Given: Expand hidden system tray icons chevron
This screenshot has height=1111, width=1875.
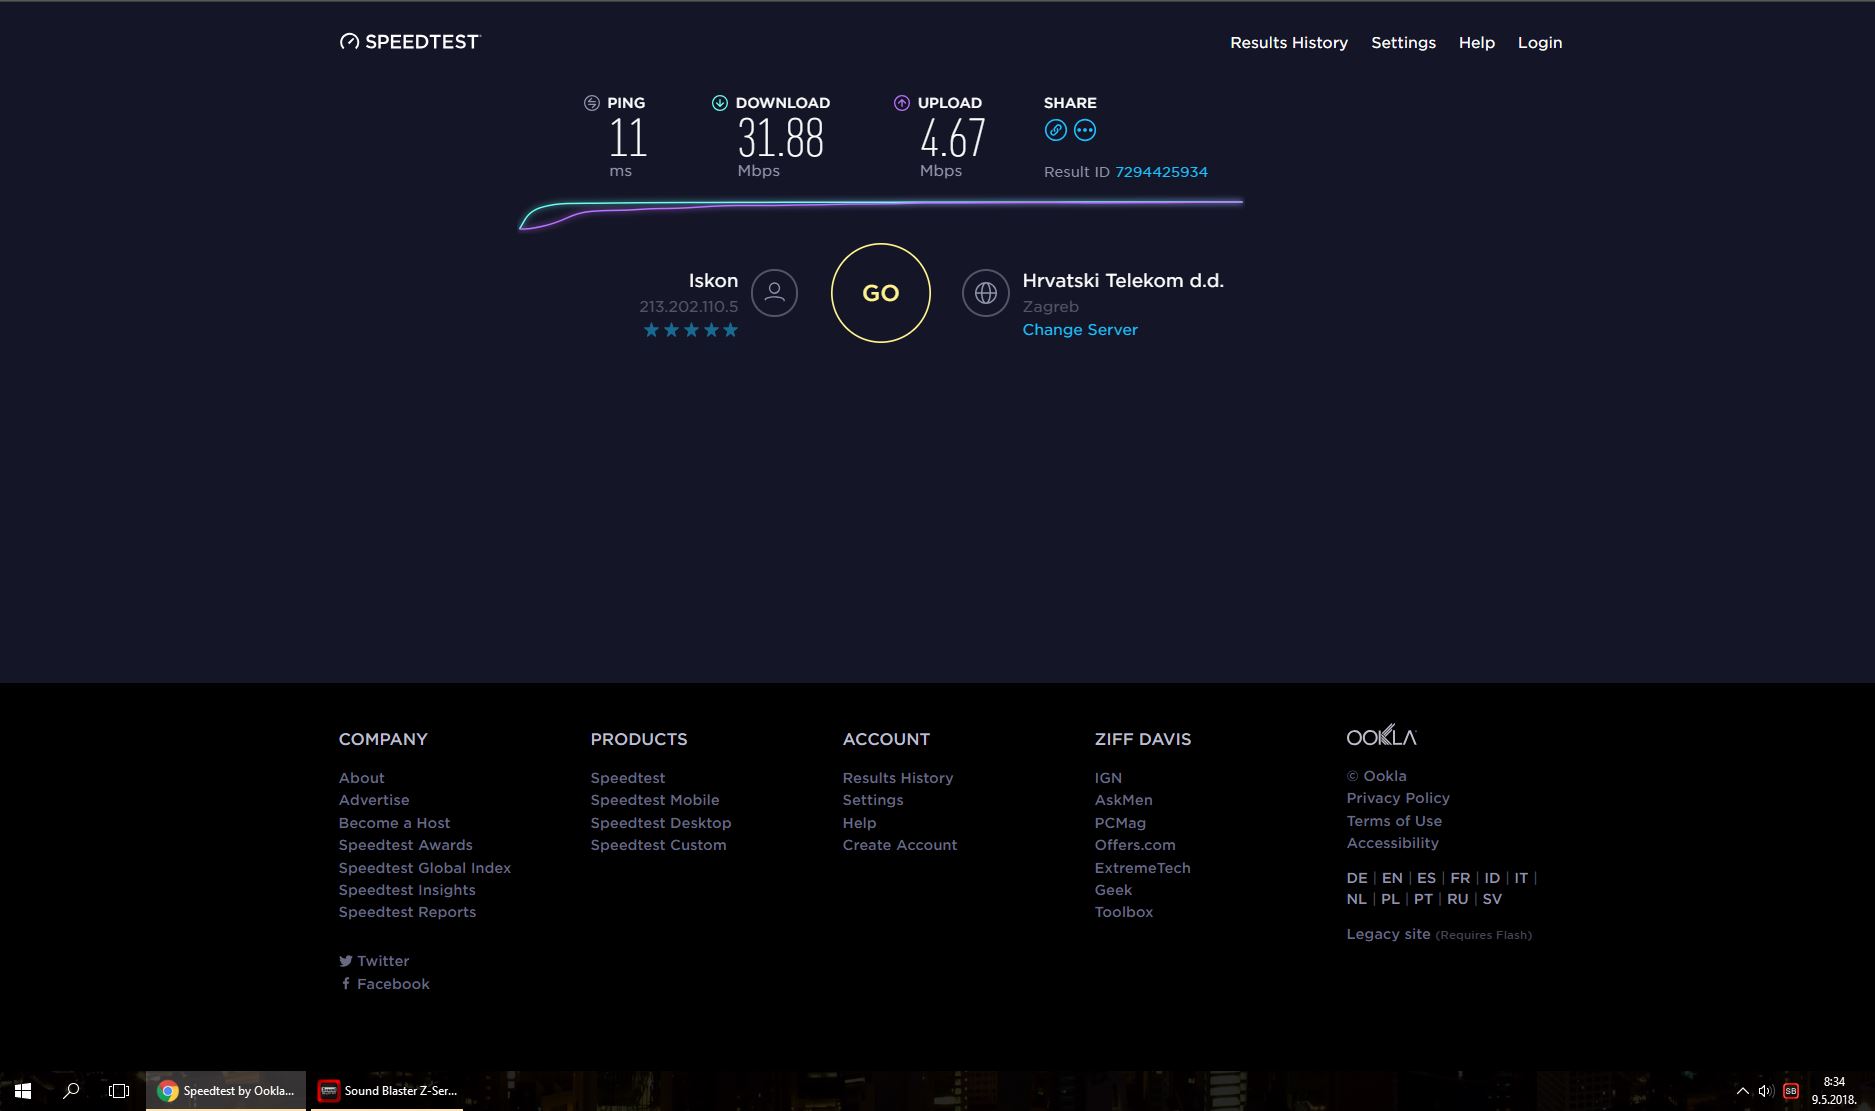Looking at the screenshot, I should pyautogui.click(x=1742, y=1091).
